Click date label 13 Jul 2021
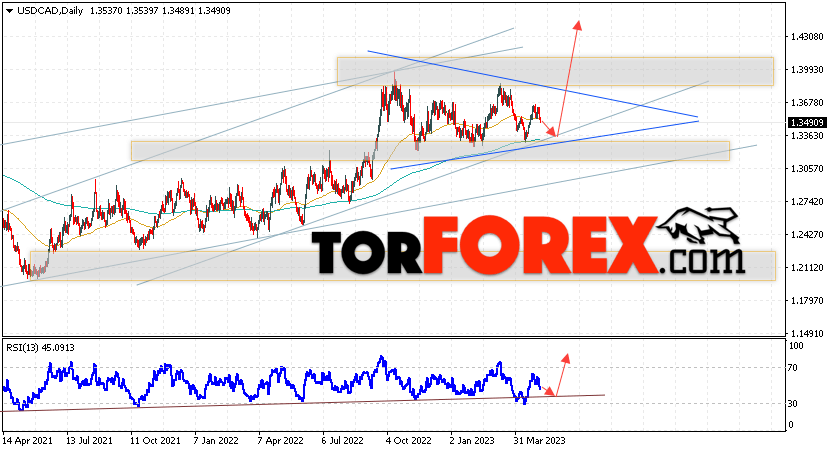Screen dimensions: 831x452 pyautogui.click(x=89, y=441)
